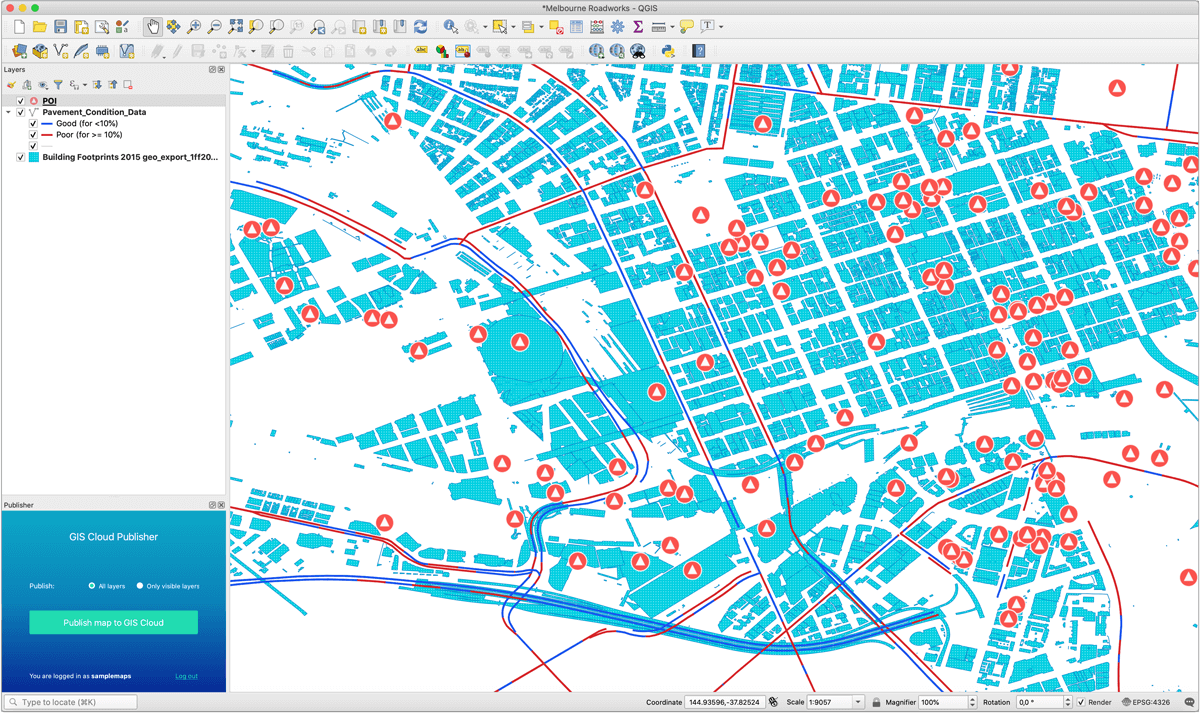
Task: Float the Layers panel with dock button
Action: point(212,70)
